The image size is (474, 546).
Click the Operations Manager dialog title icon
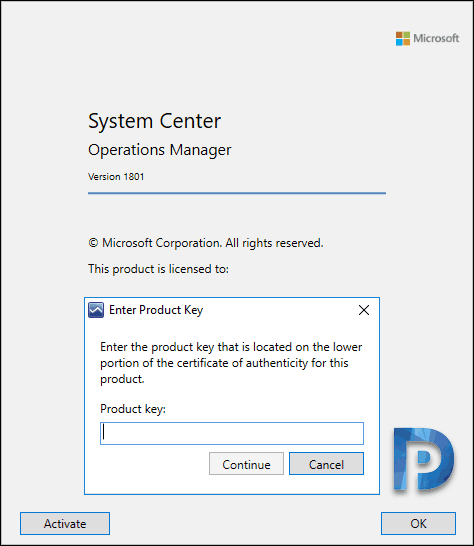click(x=96, y=310)
